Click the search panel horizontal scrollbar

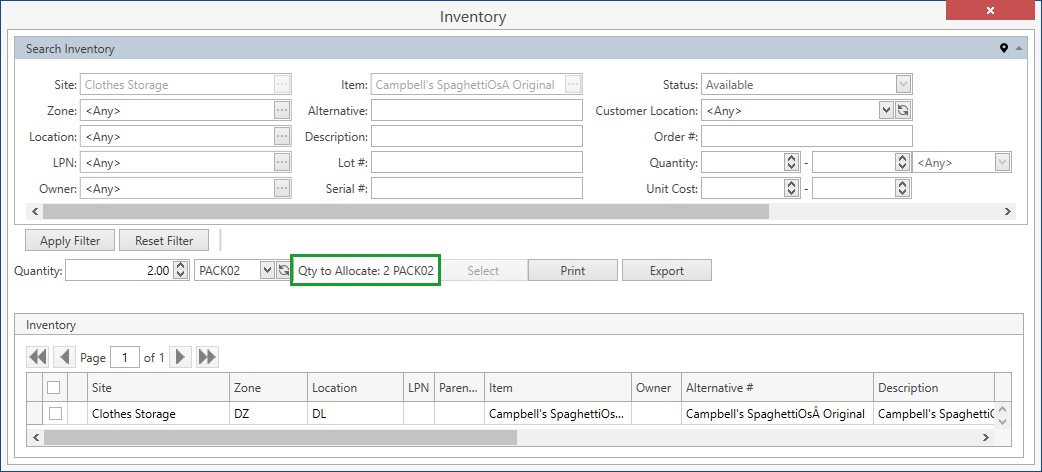(x=405, y=211)
